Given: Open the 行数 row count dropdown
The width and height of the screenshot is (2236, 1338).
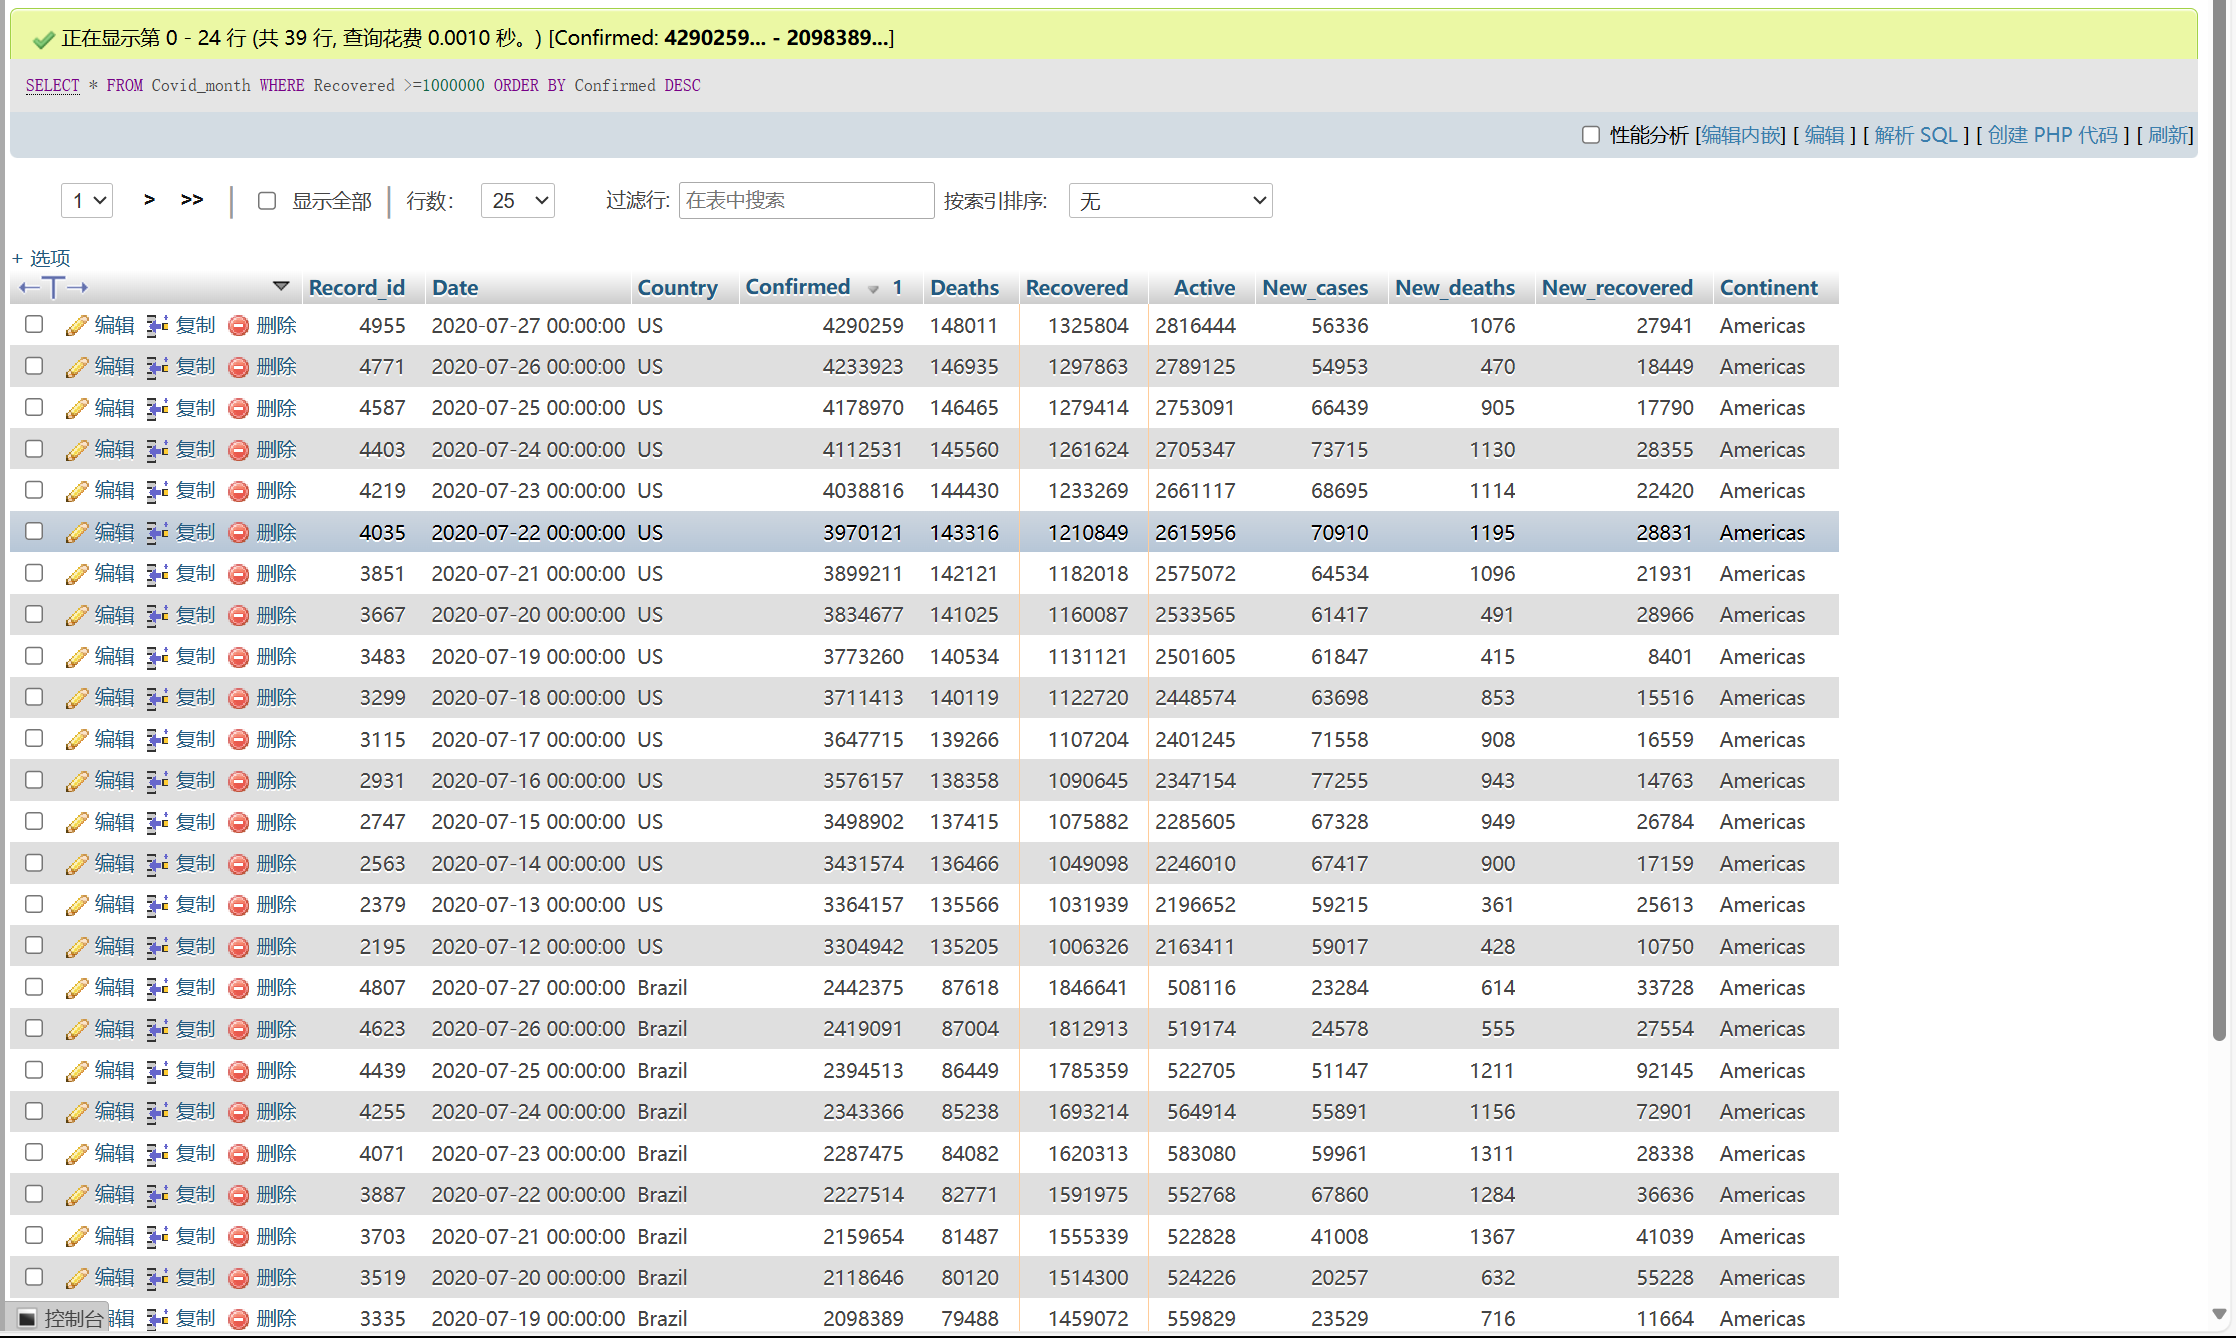Looking at the screenshot, I should [518, 201].
